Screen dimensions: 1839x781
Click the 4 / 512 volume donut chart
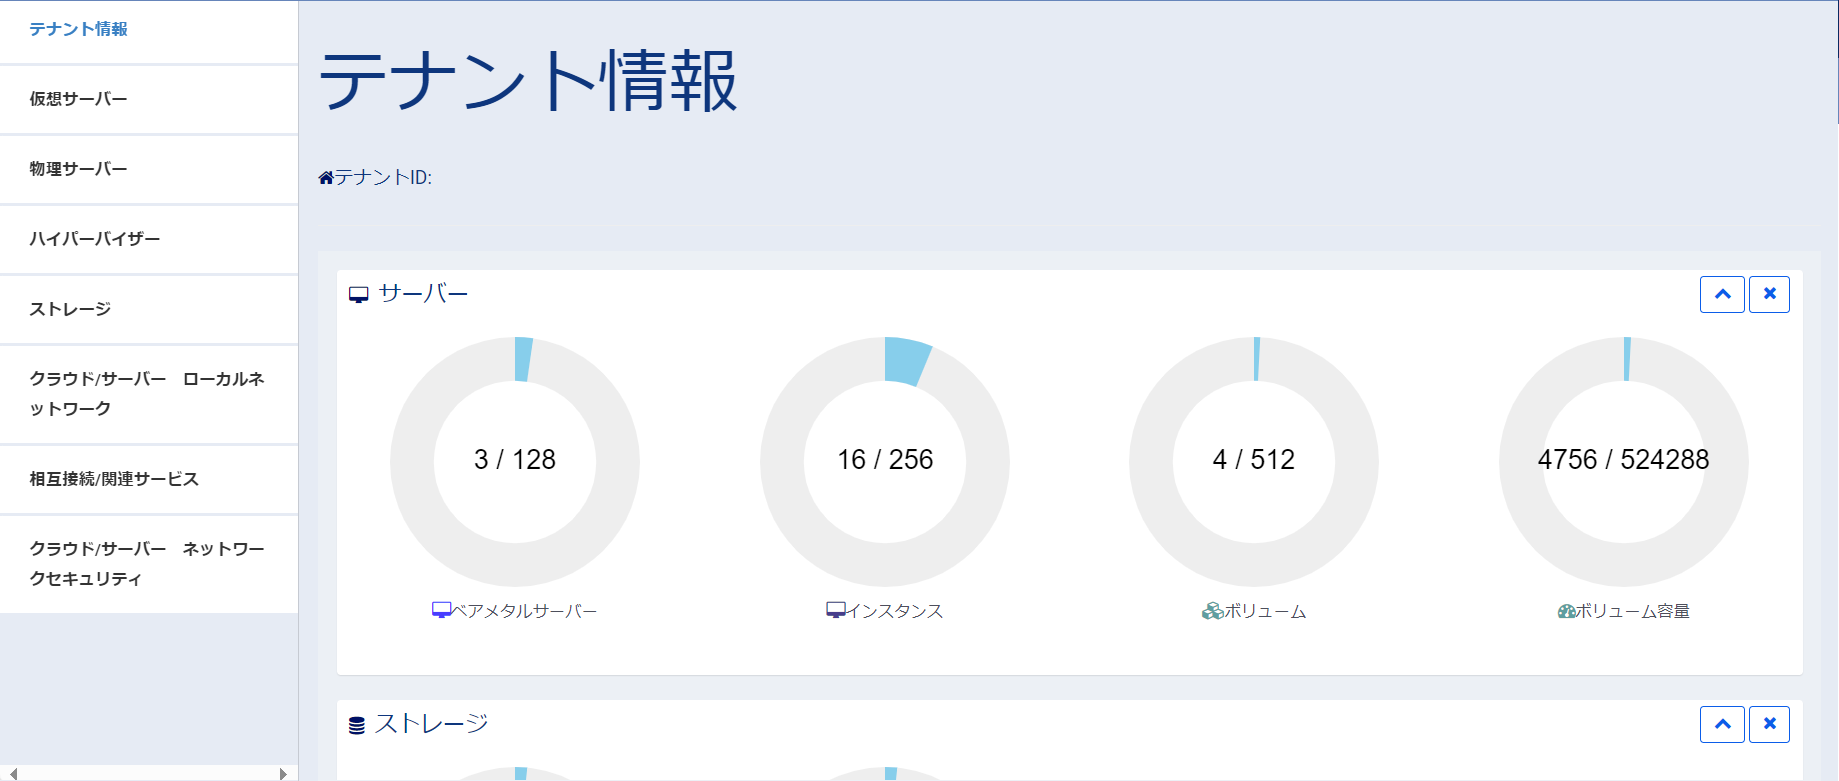click(1254, 461)
